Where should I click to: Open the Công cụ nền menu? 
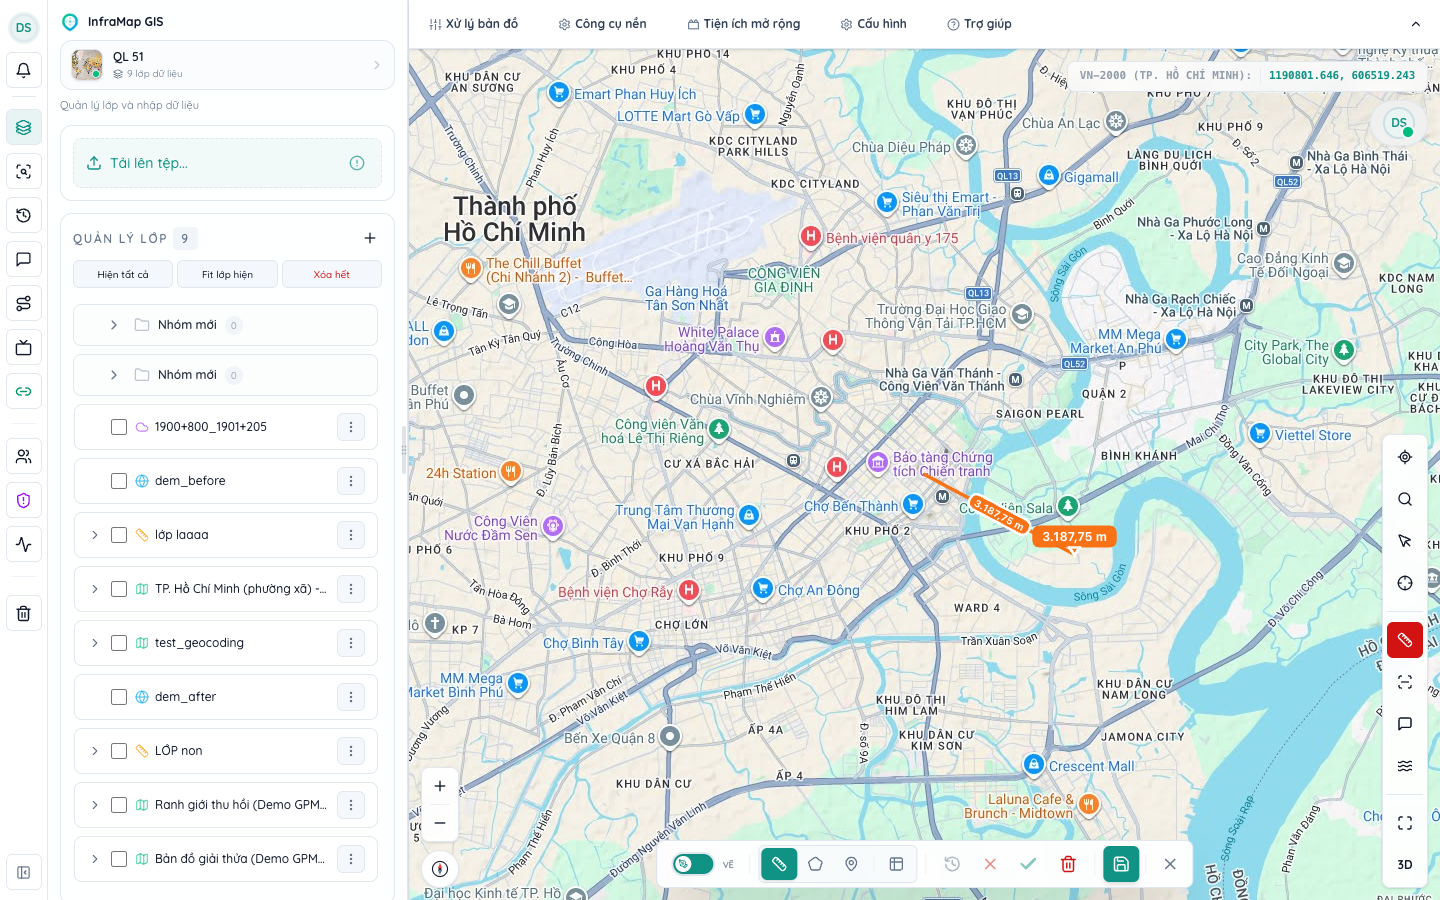(602, 24)
